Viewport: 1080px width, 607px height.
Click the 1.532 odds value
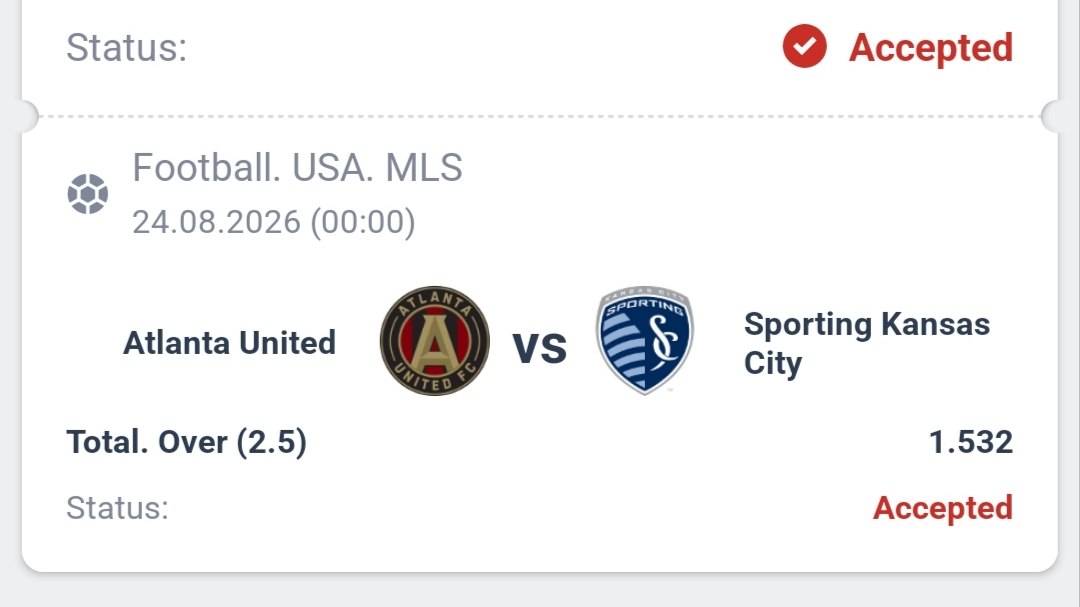[x=970, y=442]
